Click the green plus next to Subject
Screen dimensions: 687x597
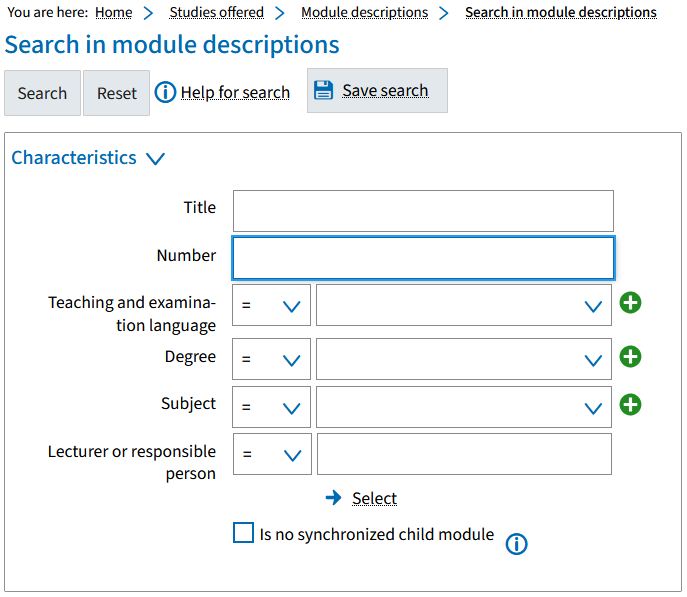click(630, 404)
